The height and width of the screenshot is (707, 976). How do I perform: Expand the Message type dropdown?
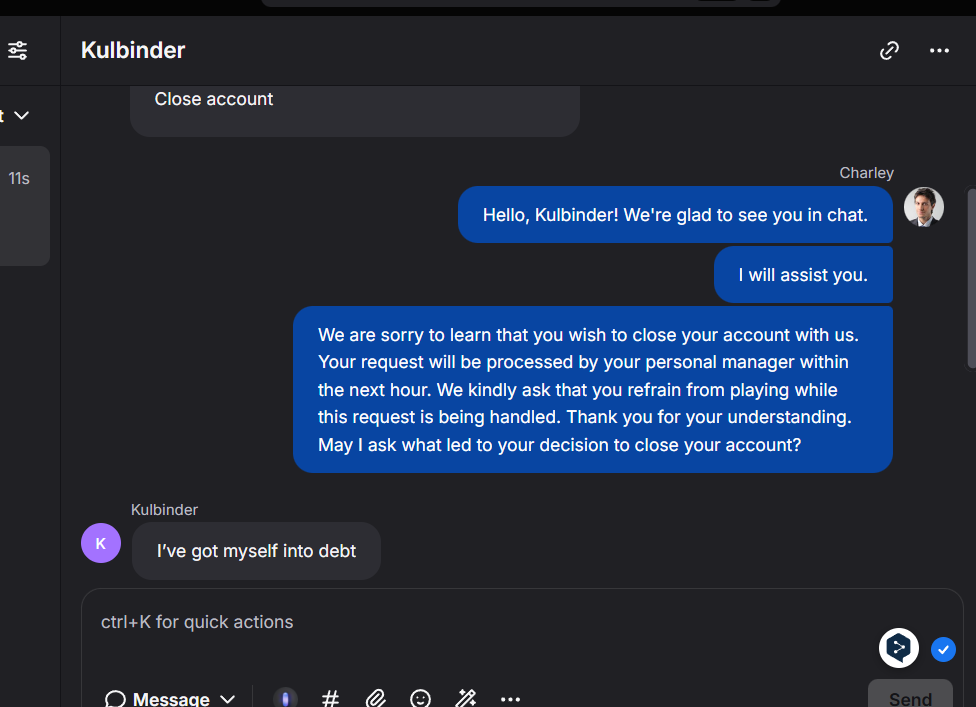(x=170, y=698)
